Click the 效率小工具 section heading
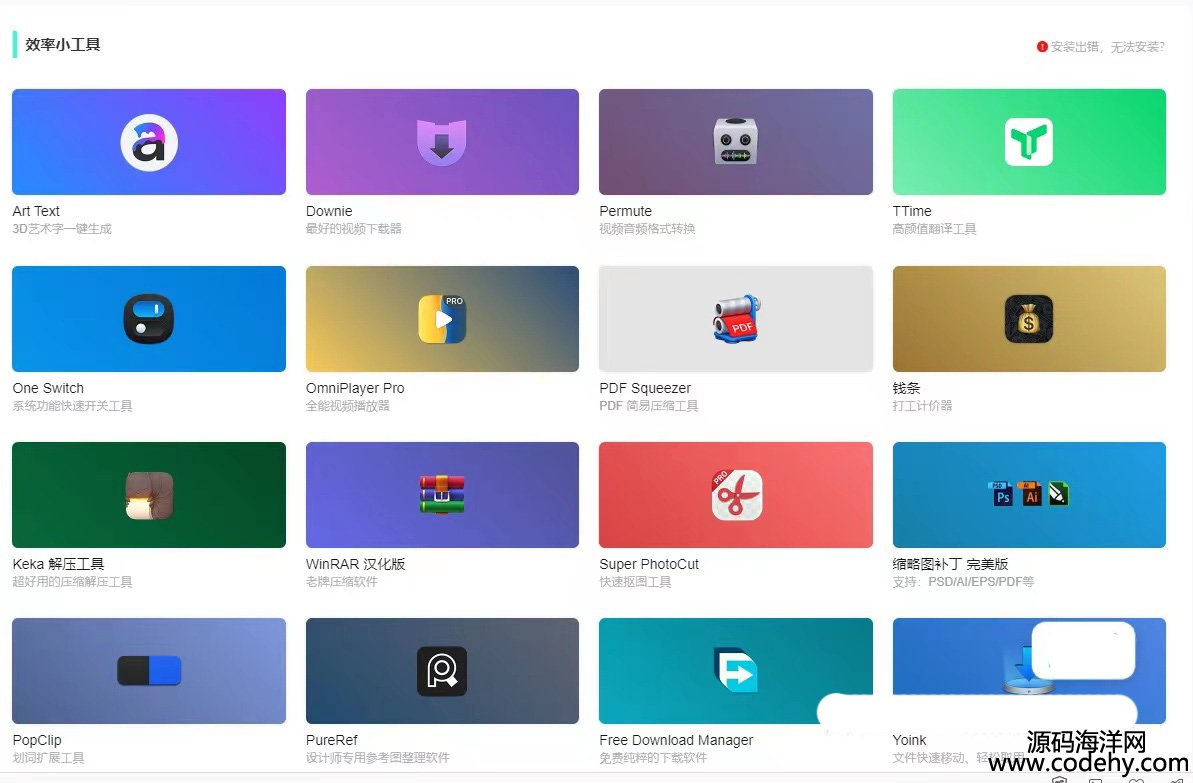Image resolution: width=1193 pixels, height=783 pixels. [x=62, y=45]
